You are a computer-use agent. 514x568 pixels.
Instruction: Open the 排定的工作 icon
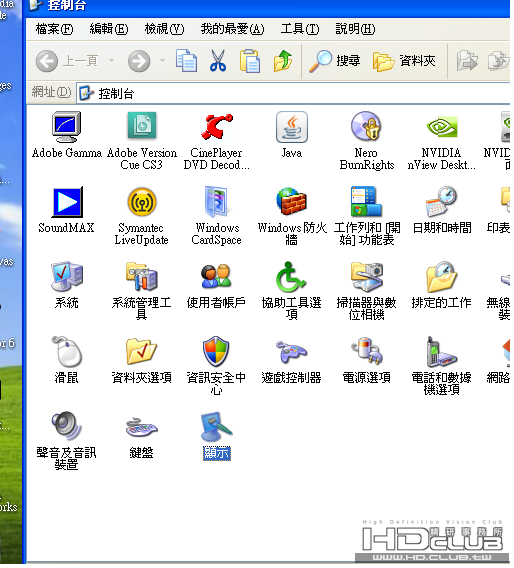(442, 277)
